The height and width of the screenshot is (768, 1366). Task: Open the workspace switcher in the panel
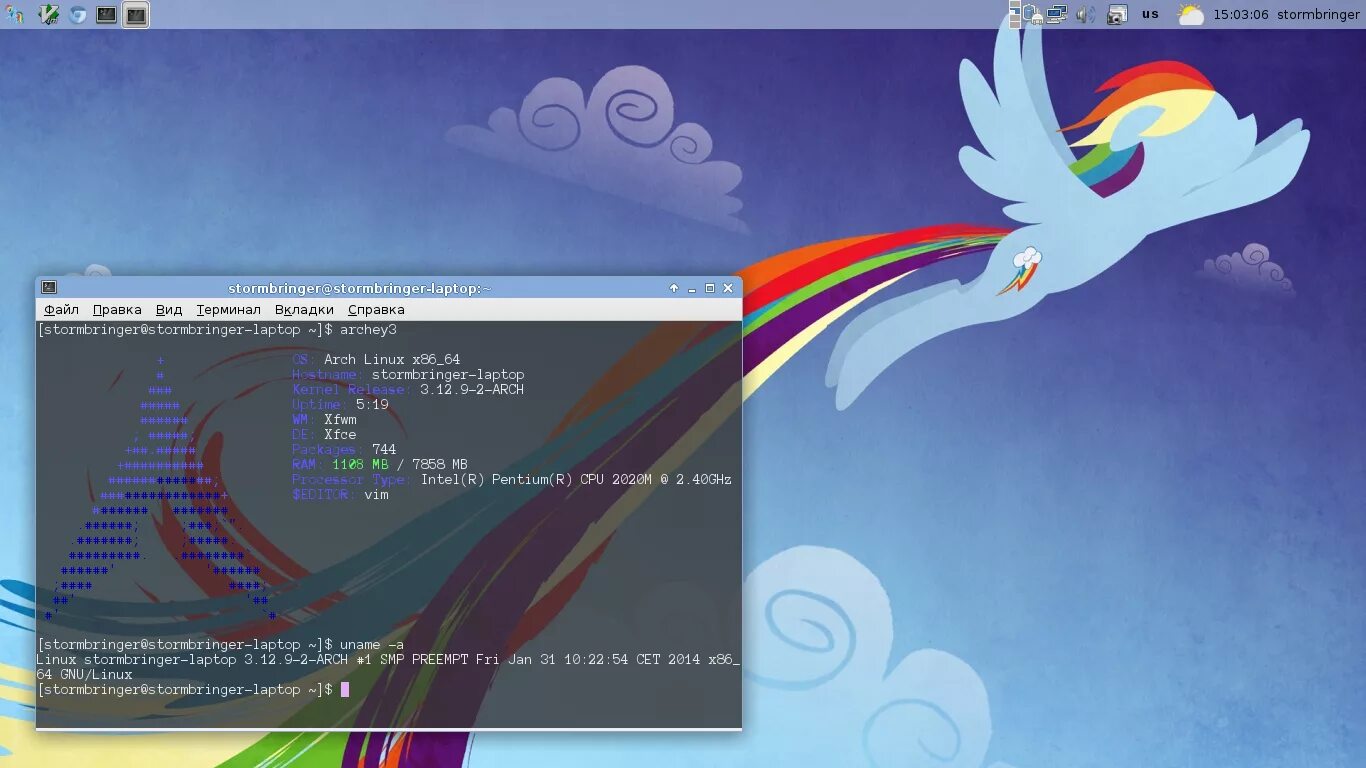pyautogui.click(x=1015, y=14)
